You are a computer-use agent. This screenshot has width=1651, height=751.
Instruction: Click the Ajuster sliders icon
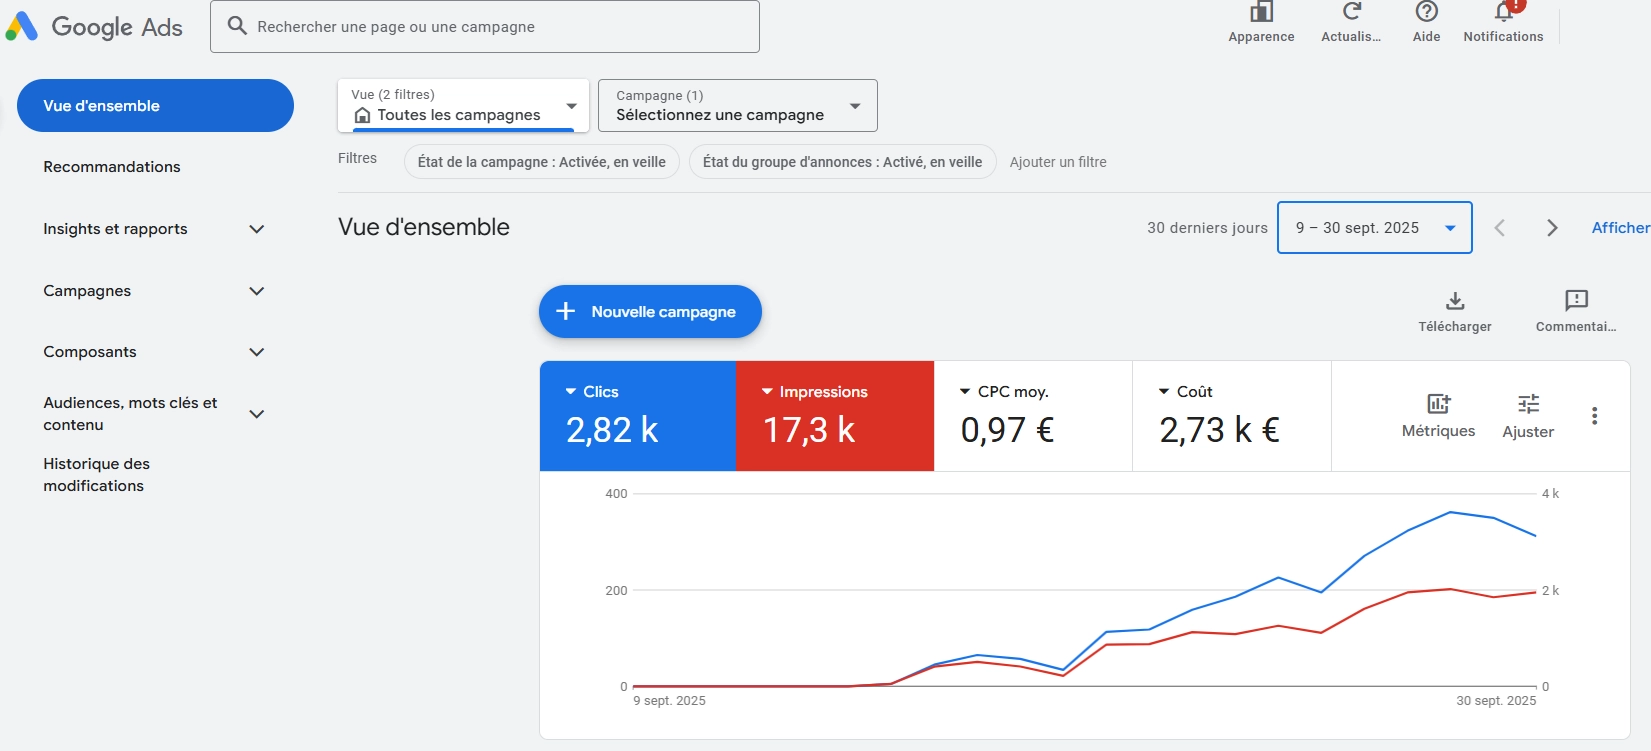tap(1528, 404)
